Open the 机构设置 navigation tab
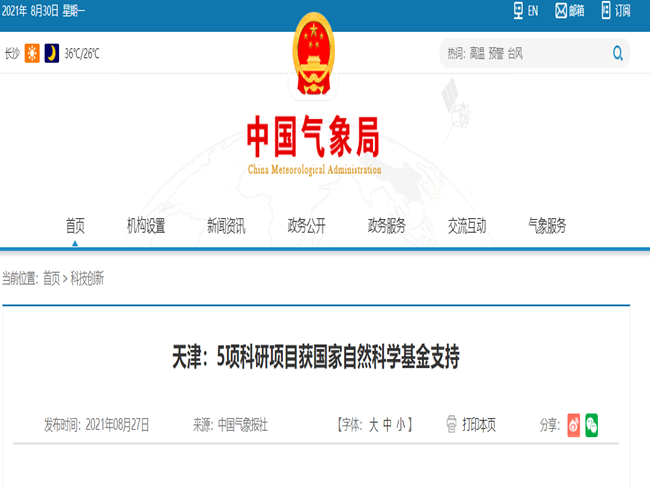 pos(146,226)
